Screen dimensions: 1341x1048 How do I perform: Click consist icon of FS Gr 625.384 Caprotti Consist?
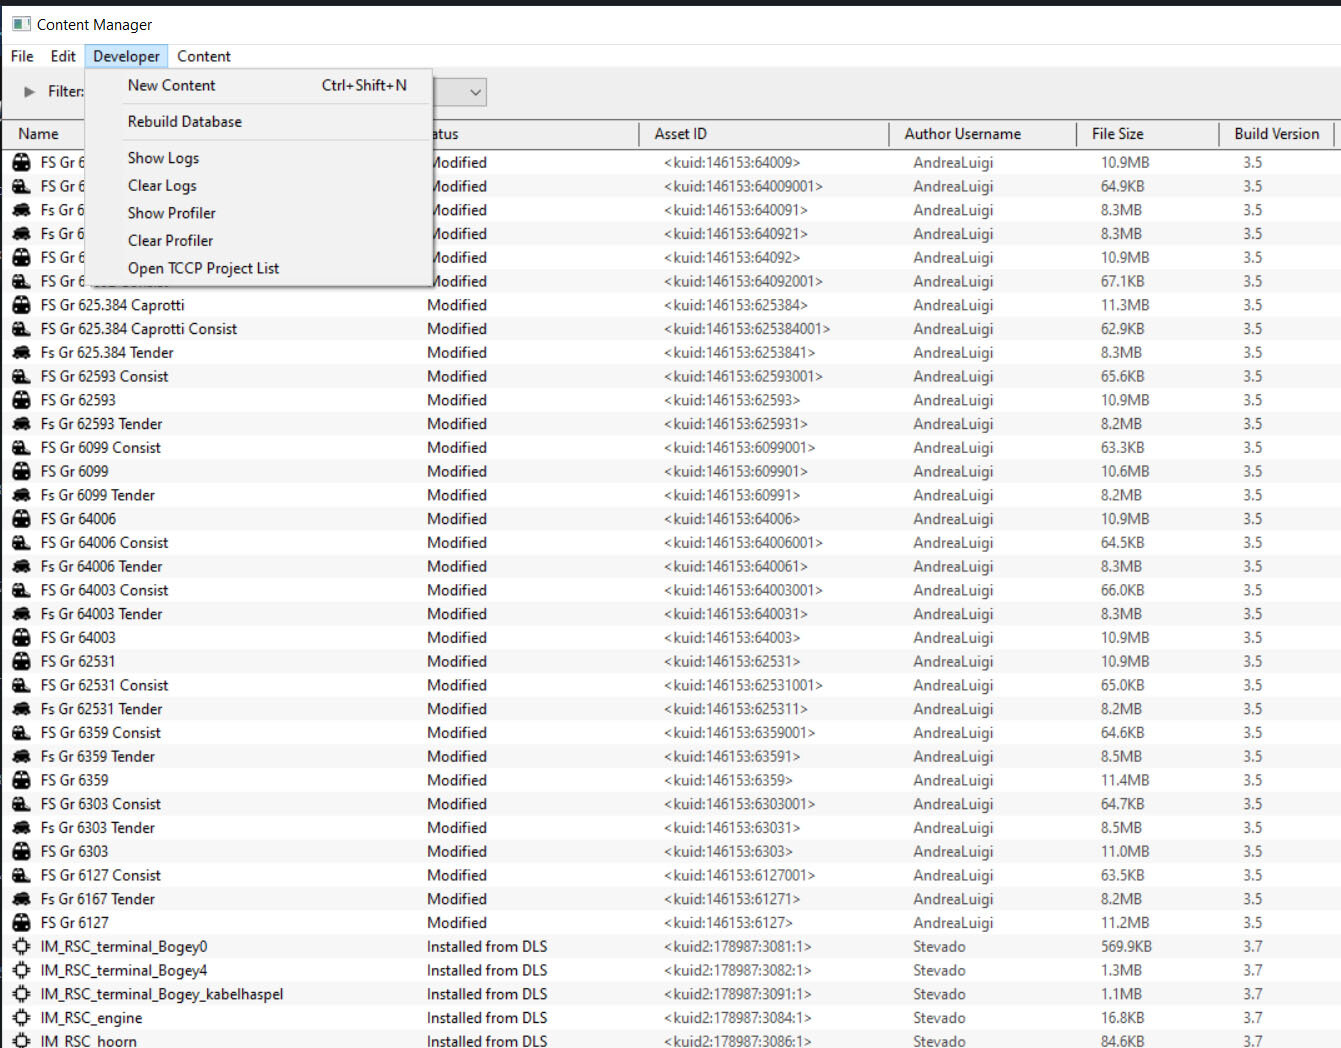pyautogui.click(x=21, y=329)
